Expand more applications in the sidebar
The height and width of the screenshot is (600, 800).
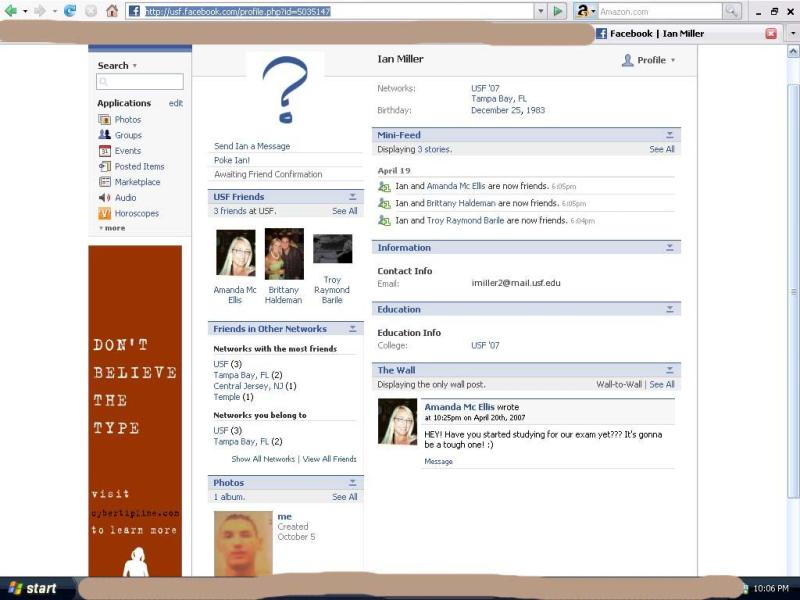coord(112,228)
